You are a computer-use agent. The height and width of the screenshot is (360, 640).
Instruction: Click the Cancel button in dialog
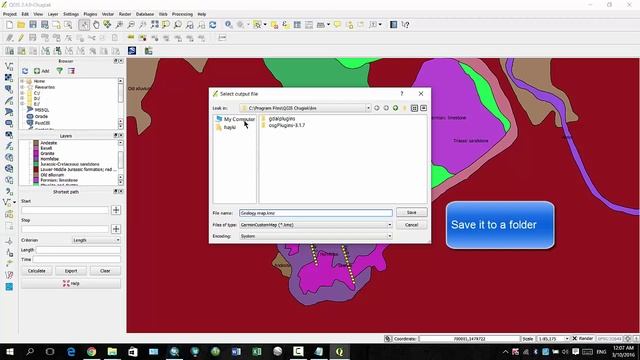(411, 225)
